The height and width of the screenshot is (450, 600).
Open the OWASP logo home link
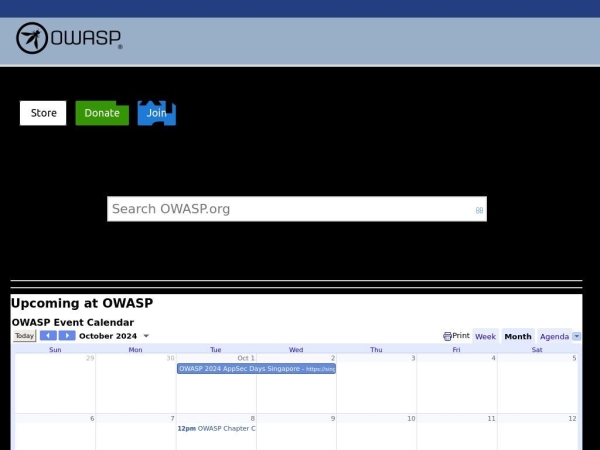click(x=69, y=38)
